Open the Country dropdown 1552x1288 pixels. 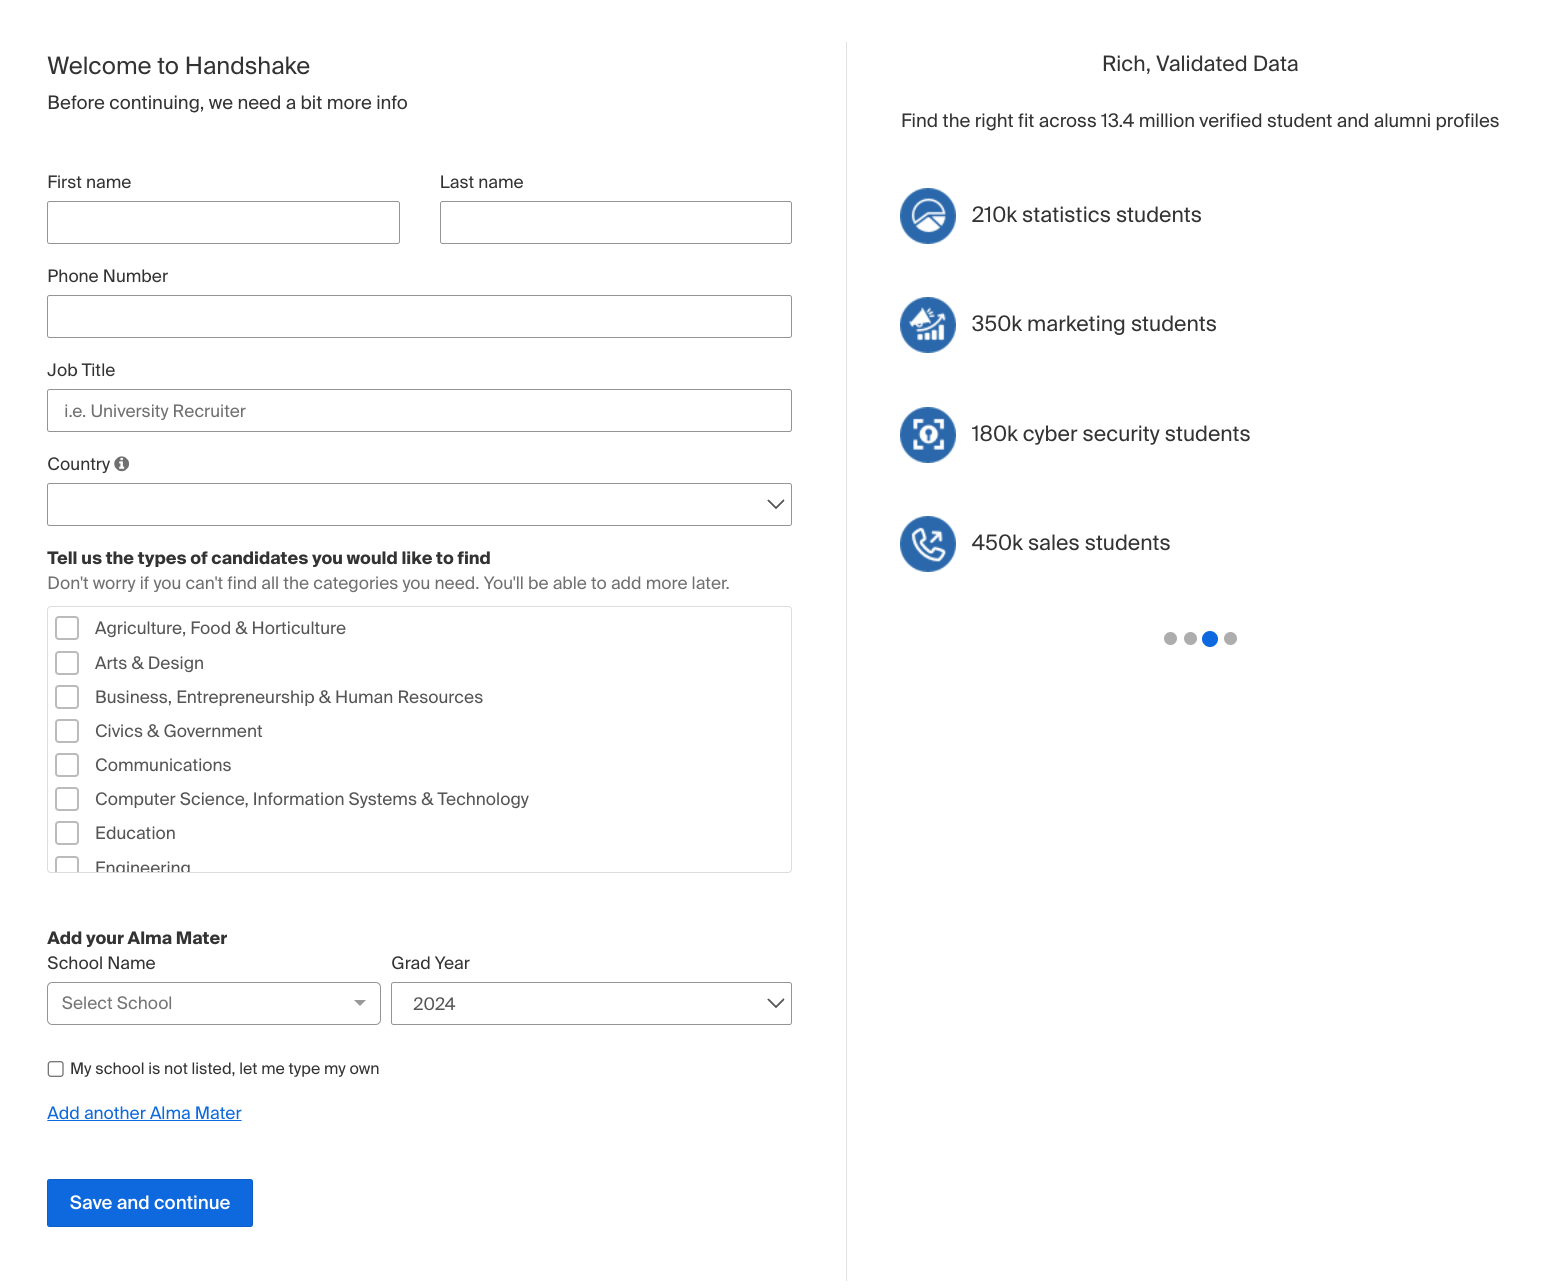click(x=419, y=504)
